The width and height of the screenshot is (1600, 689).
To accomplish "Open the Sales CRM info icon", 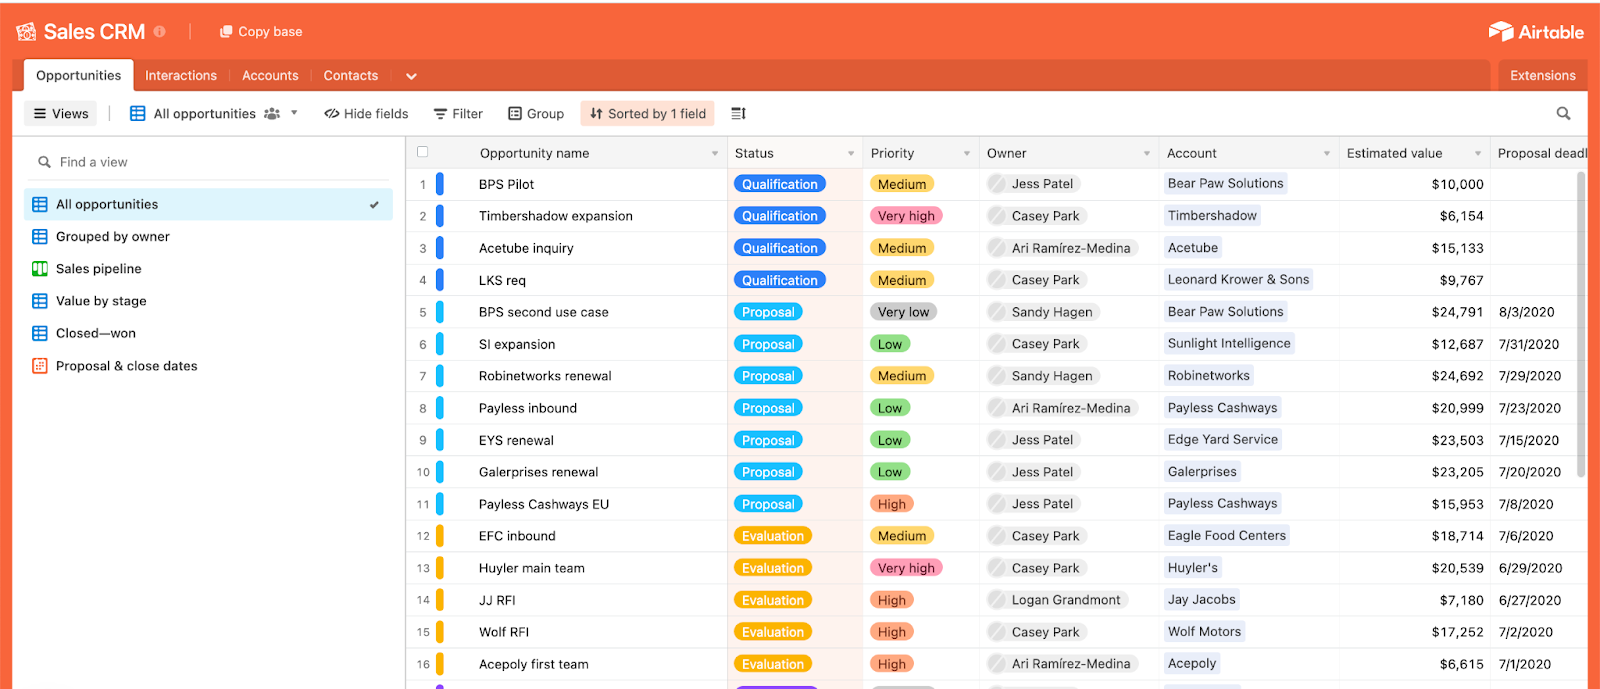I will click(160, 32).
